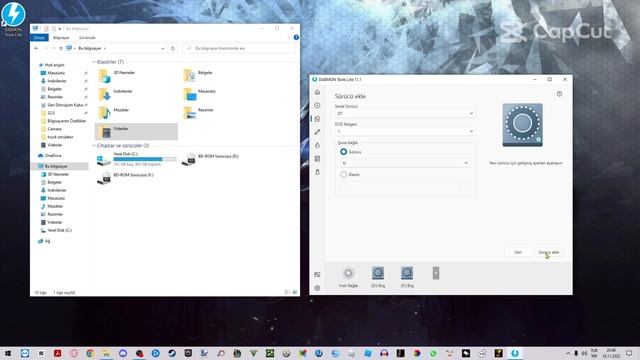This screenshot has width=640, height=360.
Task: Open WhatsApp from the taskbar
Action: click(x=433, y=353)
